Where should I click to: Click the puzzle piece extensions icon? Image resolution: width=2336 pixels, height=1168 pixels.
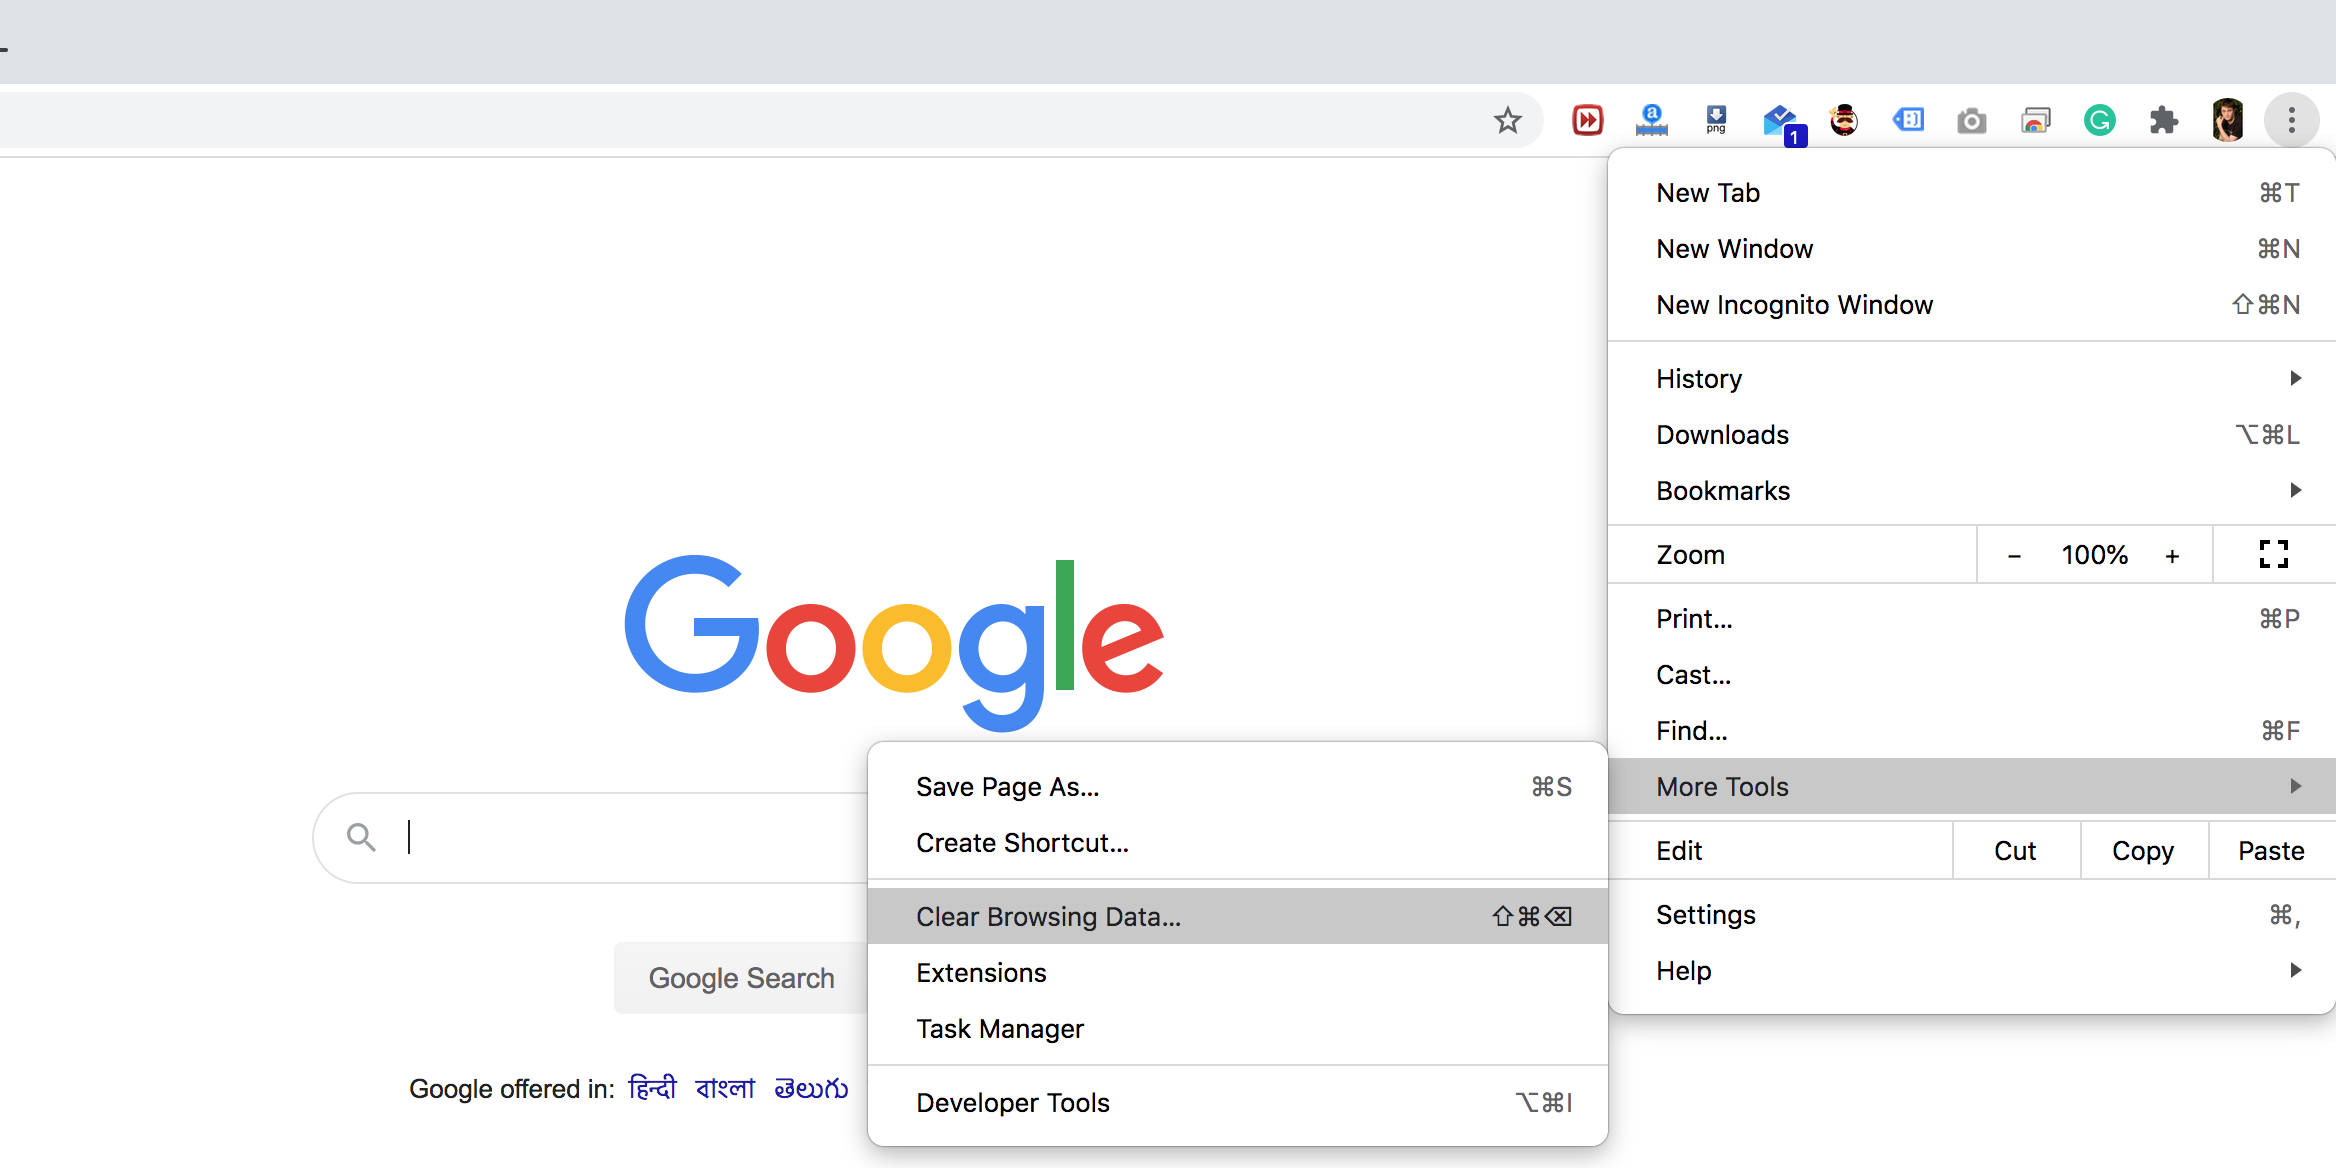pyautogui.click(x=2166, y=119)
